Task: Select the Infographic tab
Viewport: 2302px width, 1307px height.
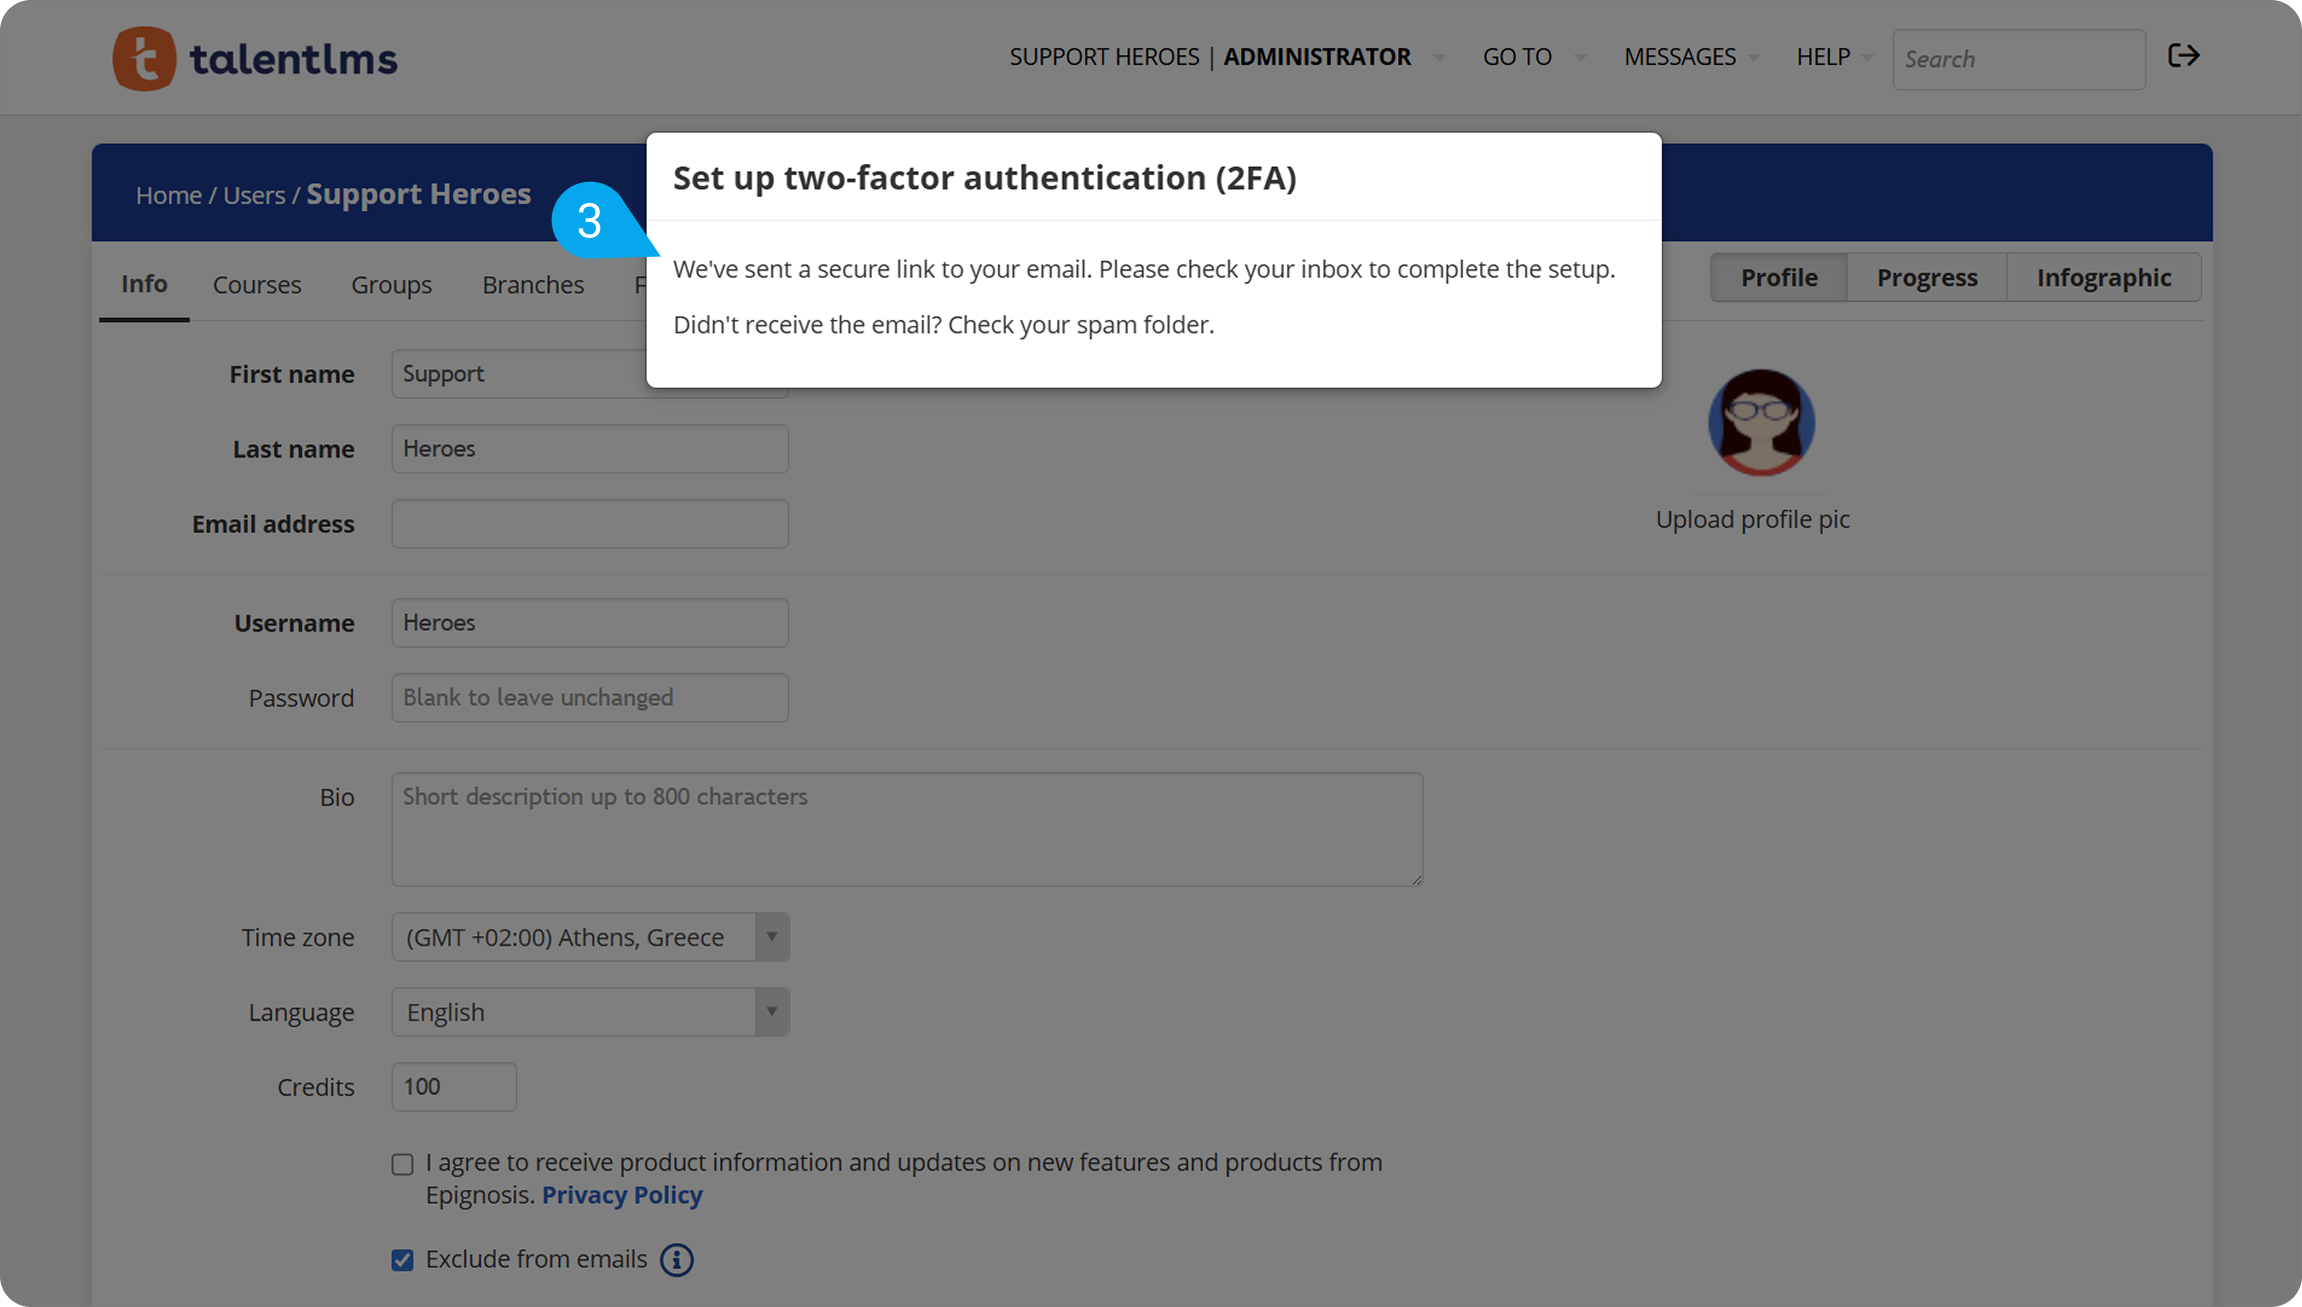Action: [x=2104, y=277]
